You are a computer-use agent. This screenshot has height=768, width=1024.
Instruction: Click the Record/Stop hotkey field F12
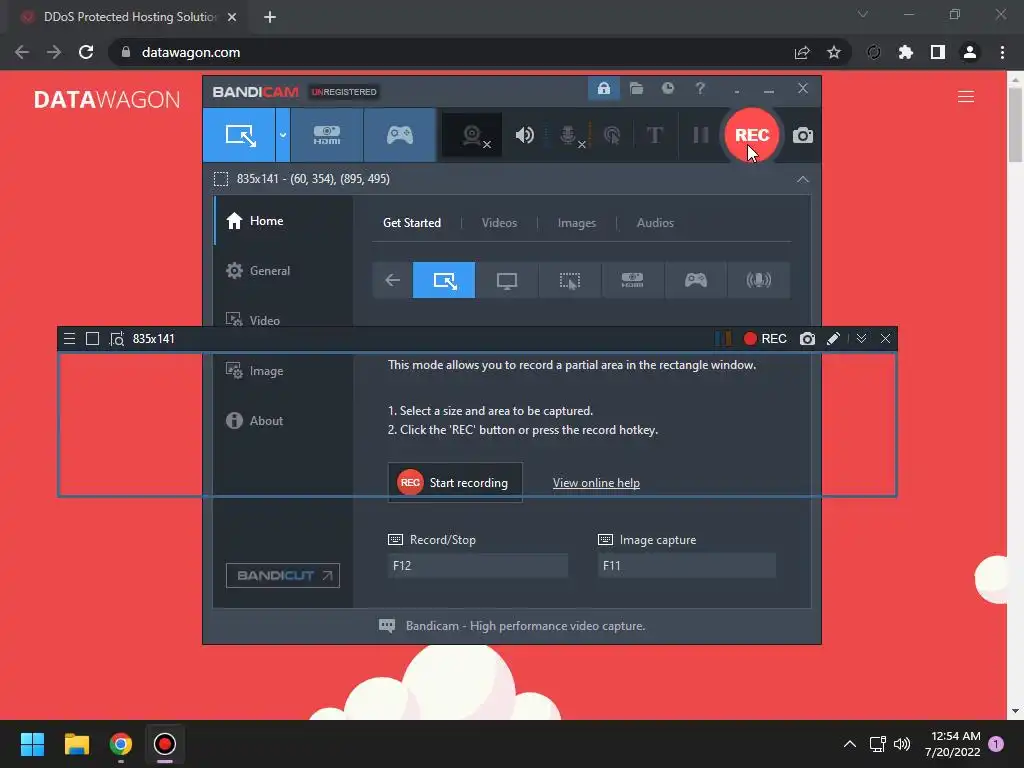(x=477, y=566)
